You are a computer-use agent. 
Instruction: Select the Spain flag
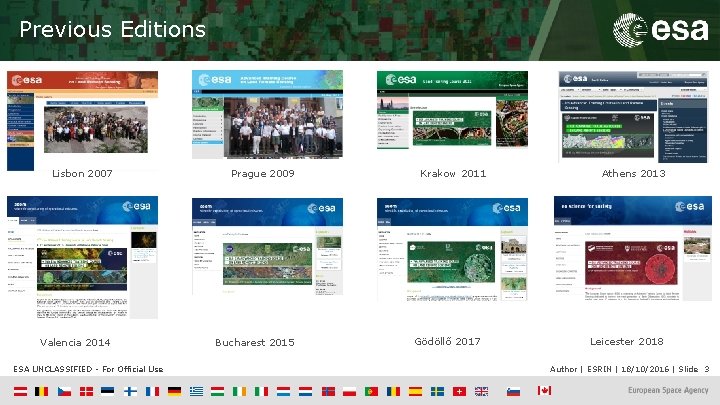point(416,391)
